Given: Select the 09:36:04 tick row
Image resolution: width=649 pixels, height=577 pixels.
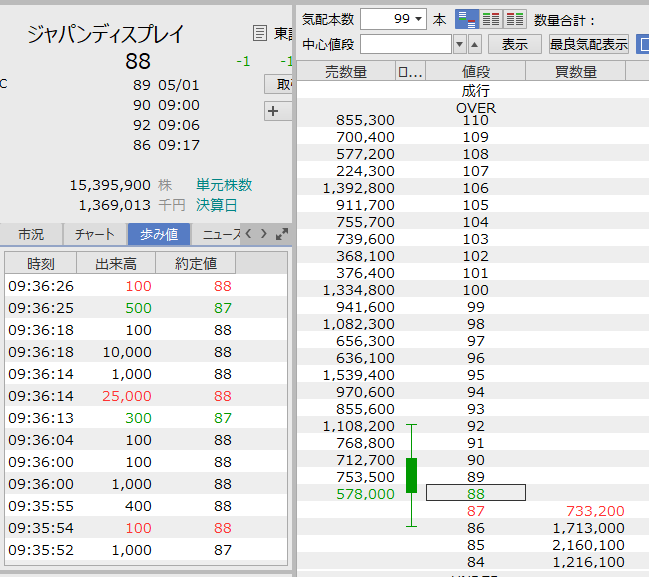Looking at the screenshot, I should [x=146, y=440].
